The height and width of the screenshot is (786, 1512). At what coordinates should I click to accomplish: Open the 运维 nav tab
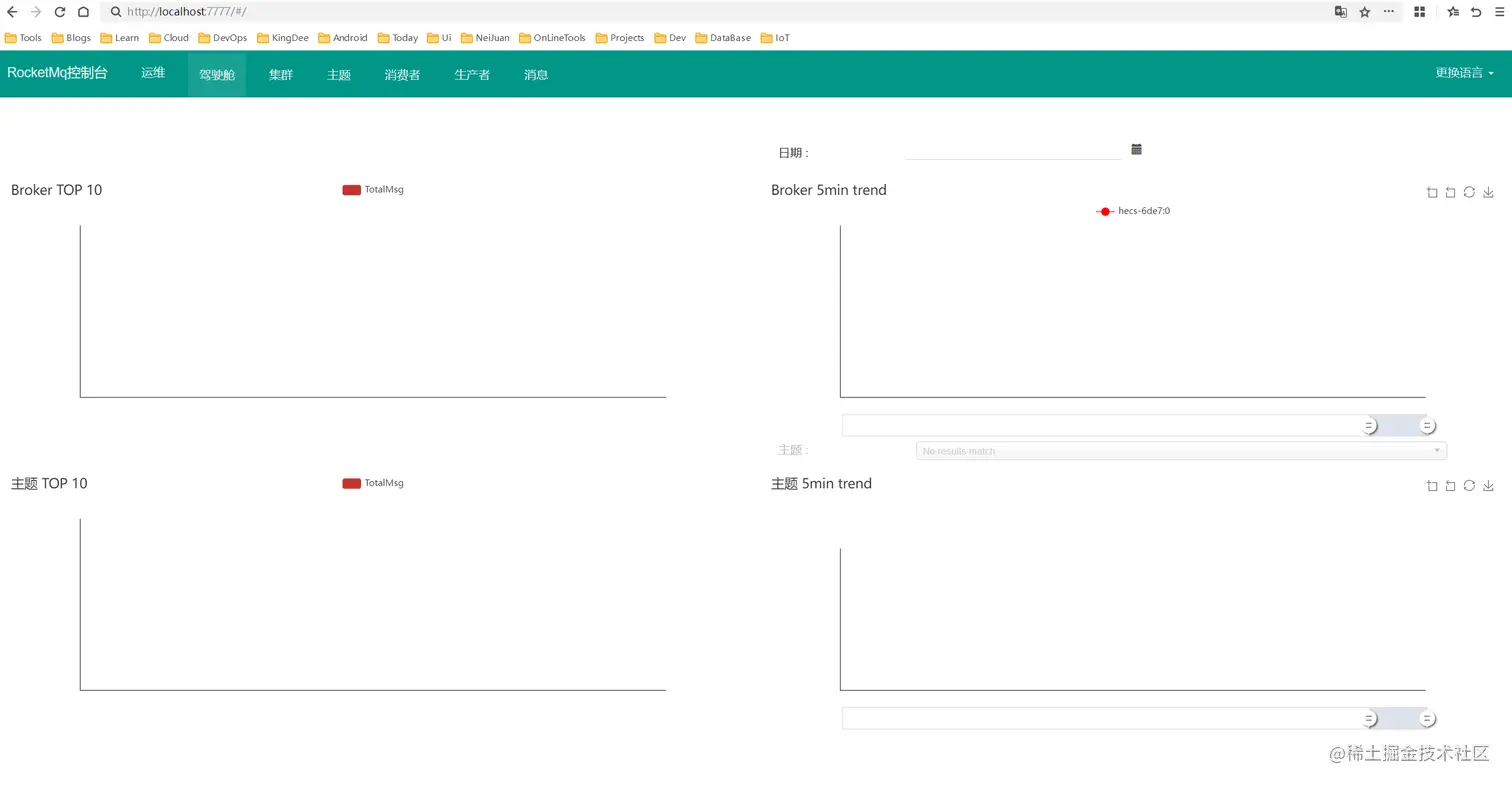click(x=153, y=73)
